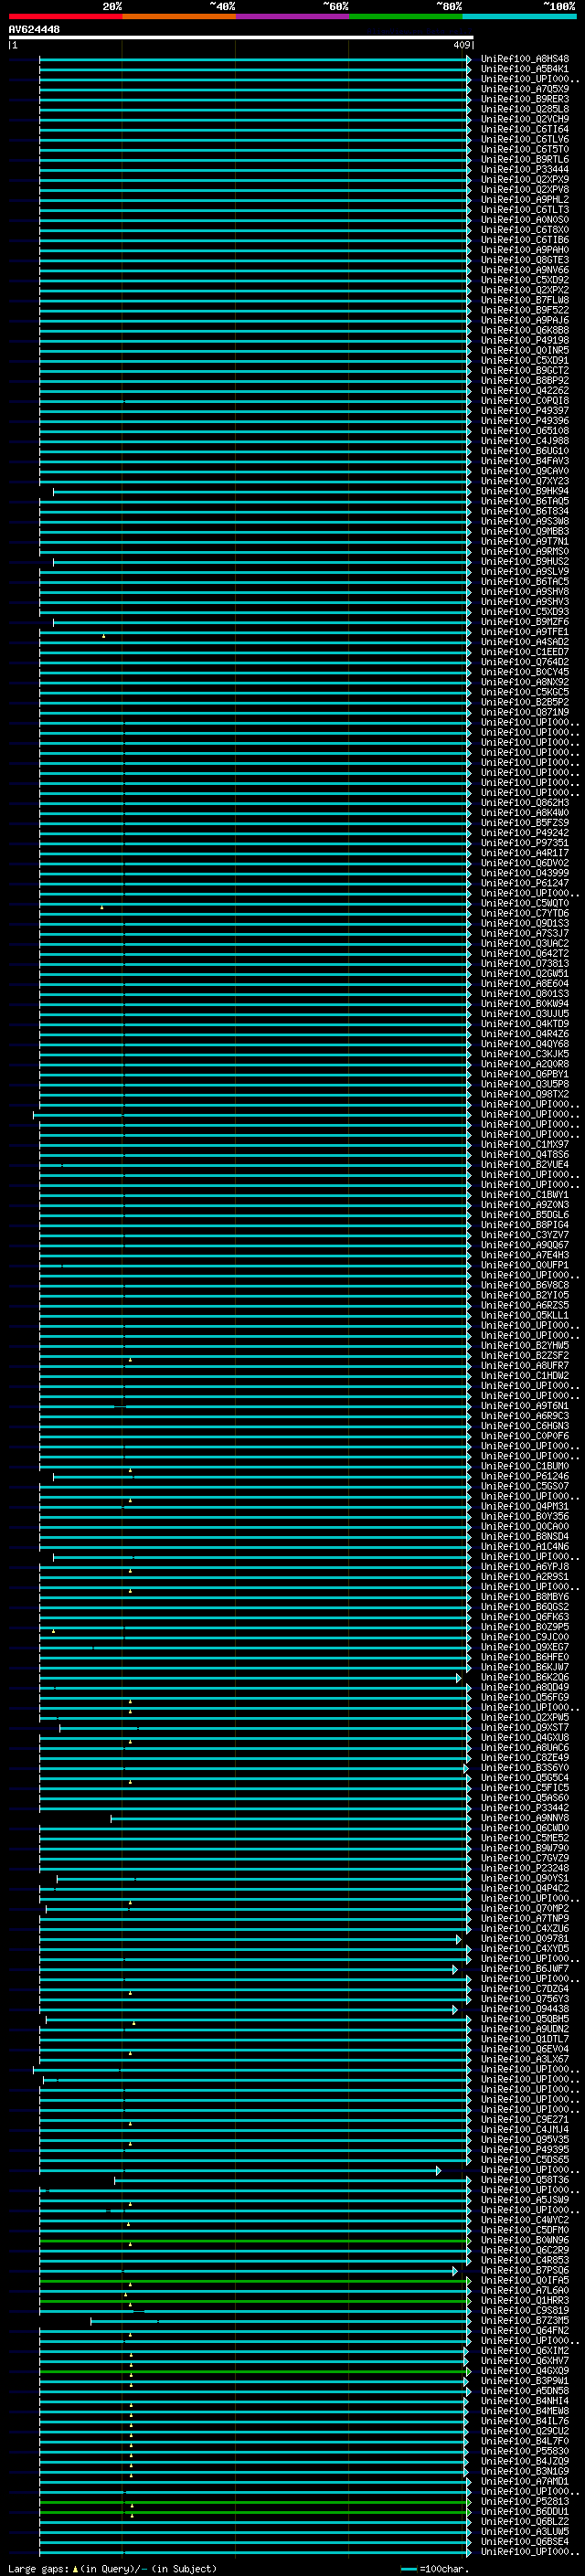Click hit label UniRef100_B9HK94
585x2576 pixels.
click(x=525, y=491)
